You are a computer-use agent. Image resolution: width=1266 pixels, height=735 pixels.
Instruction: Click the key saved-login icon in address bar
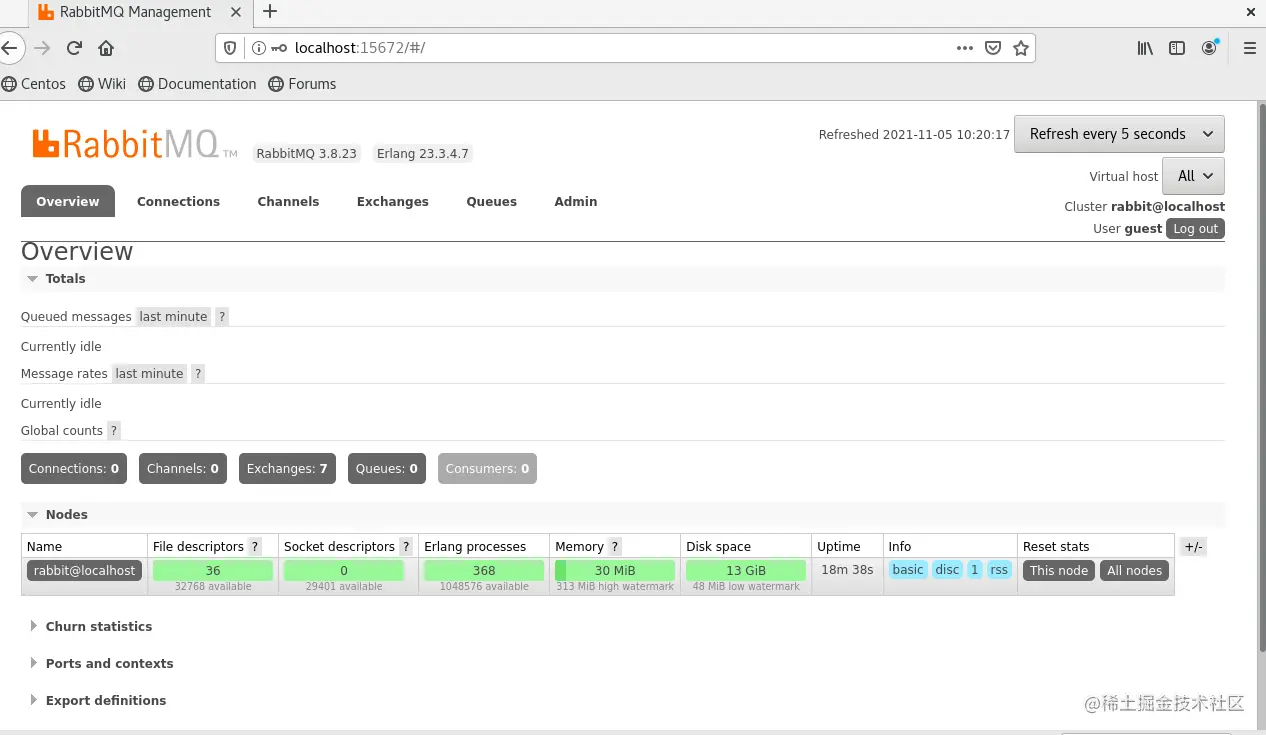click(279, 48)
